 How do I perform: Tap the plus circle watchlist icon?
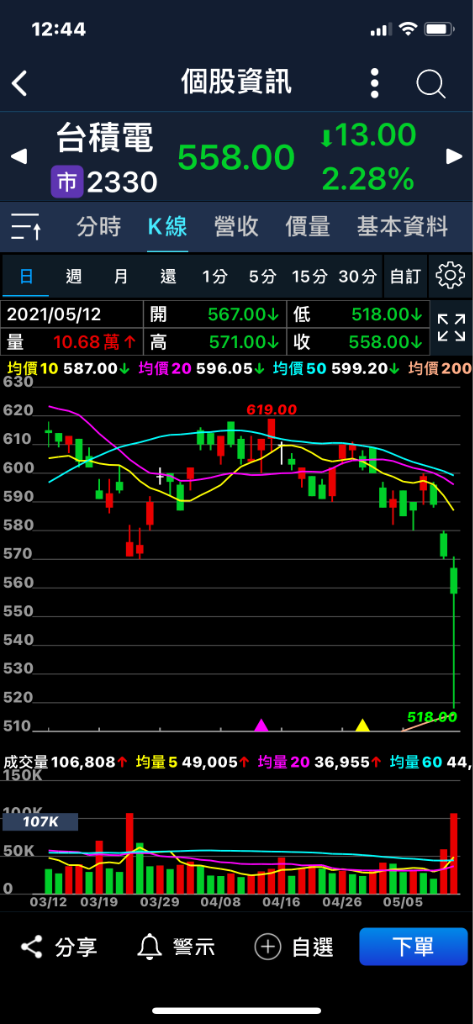click(267, 946)
